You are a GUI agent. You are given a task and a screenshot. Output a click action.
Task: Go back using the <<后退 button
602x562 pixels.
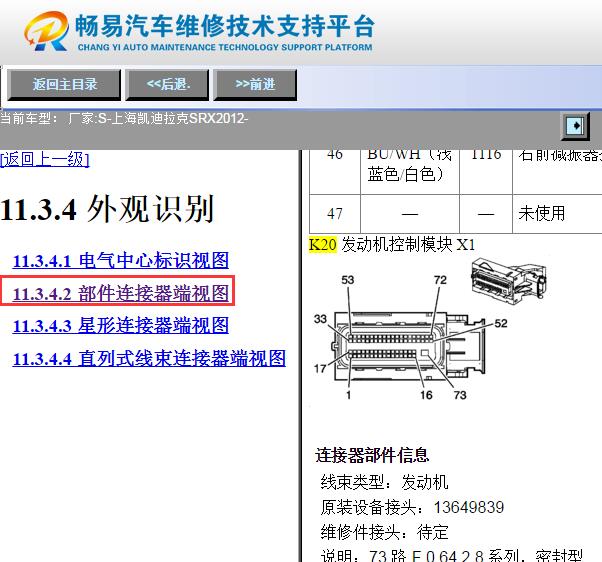167,84
